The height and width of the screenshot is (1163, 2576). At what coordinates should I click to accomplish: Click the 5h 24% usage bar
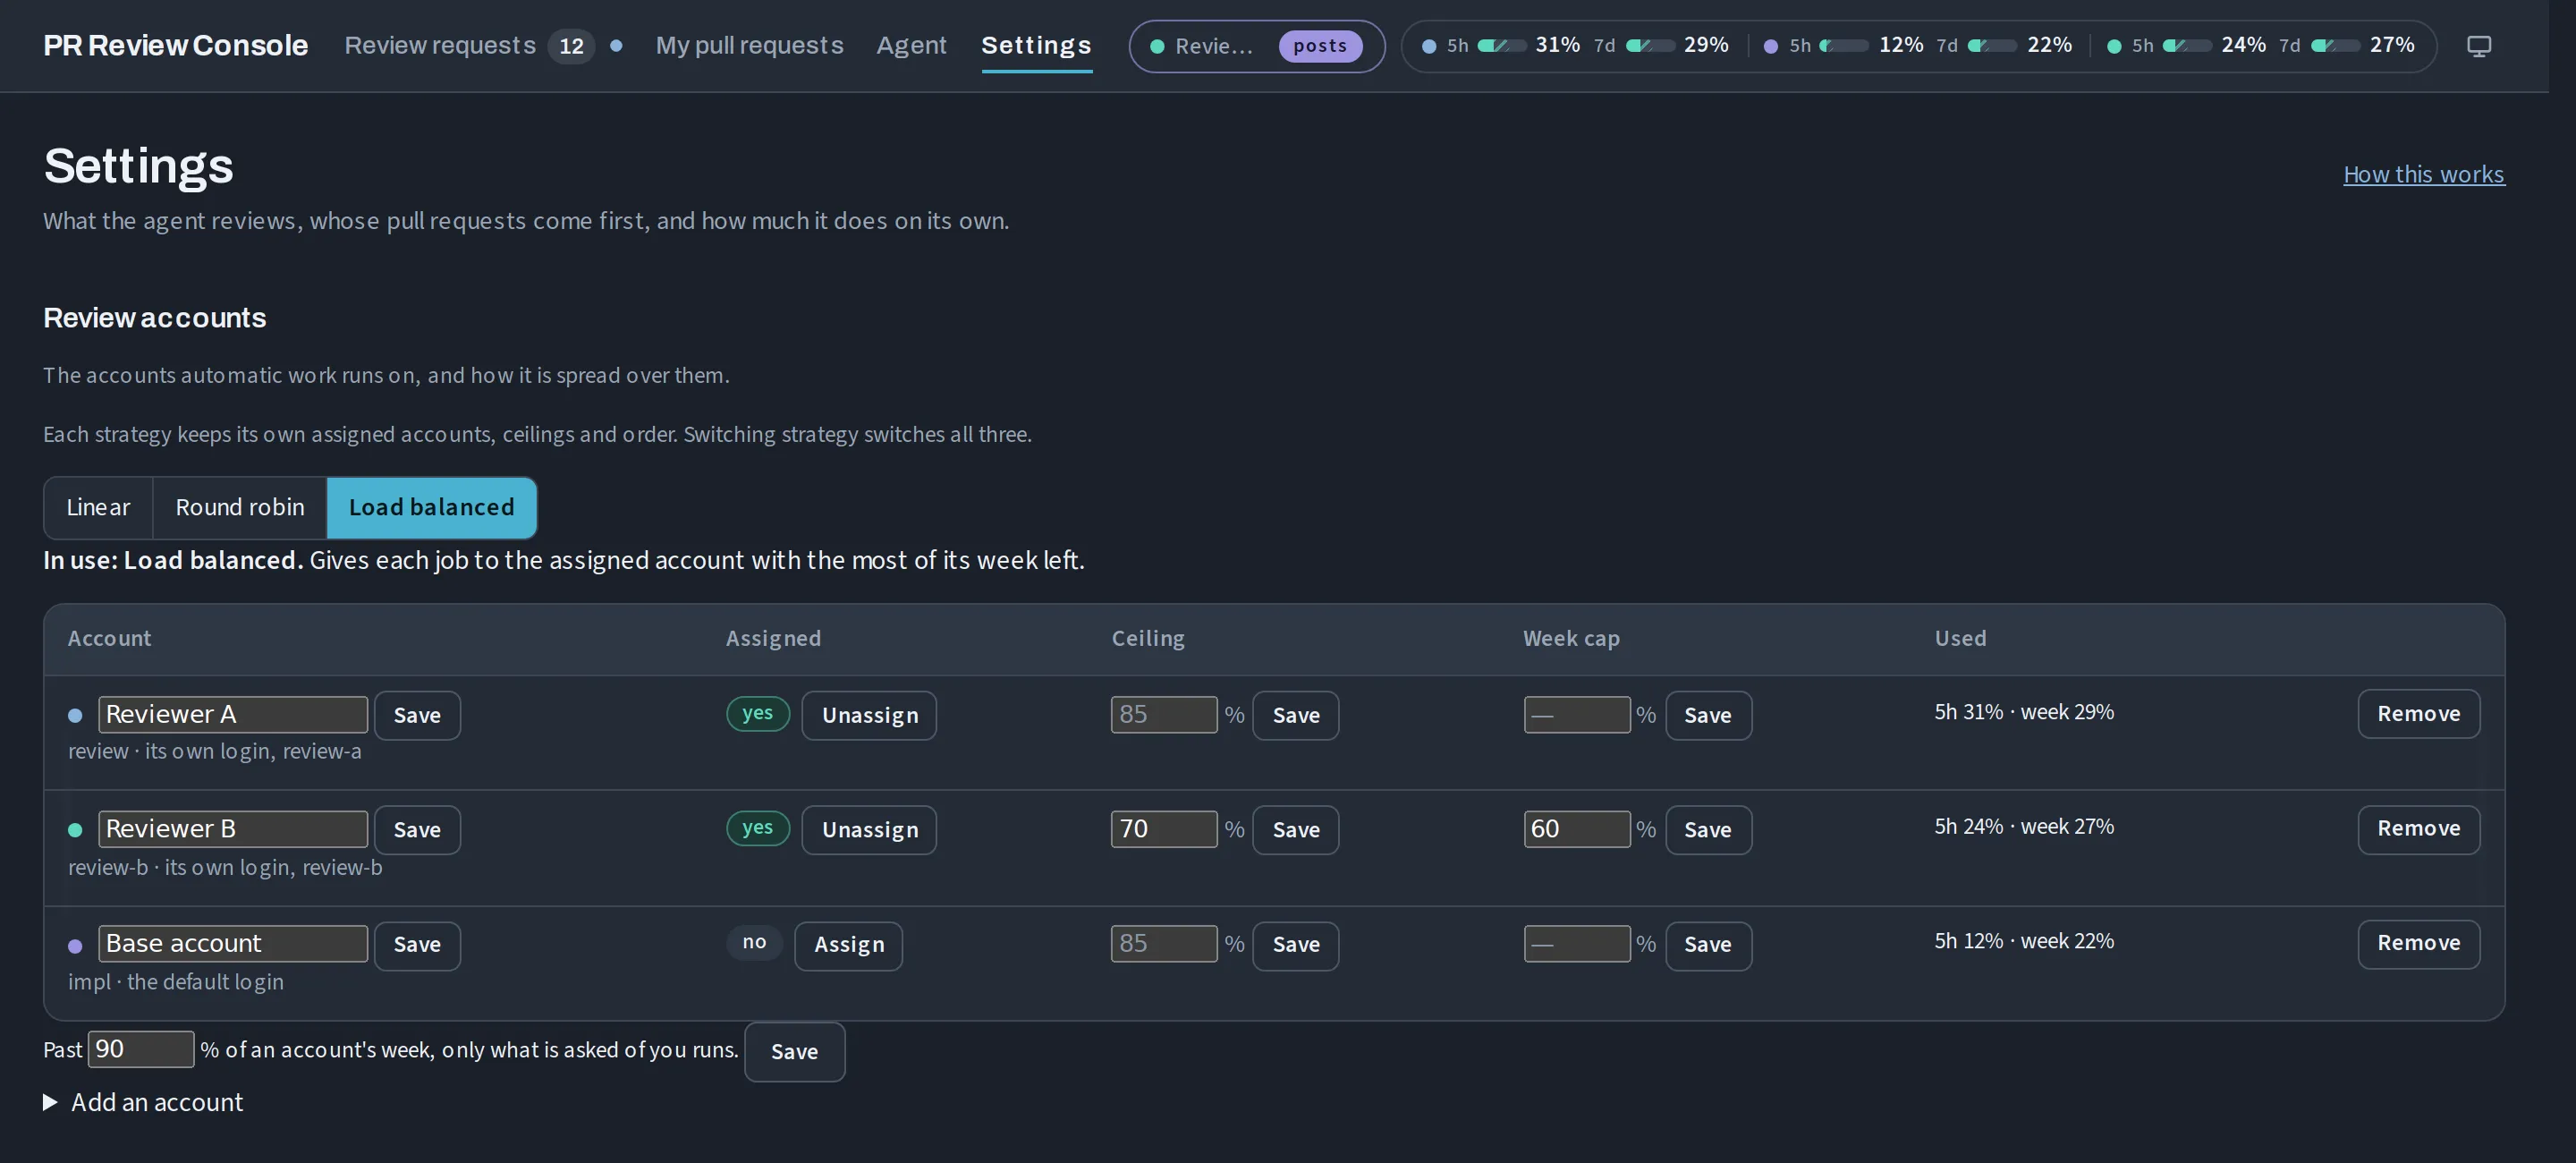coord(2186,46)
